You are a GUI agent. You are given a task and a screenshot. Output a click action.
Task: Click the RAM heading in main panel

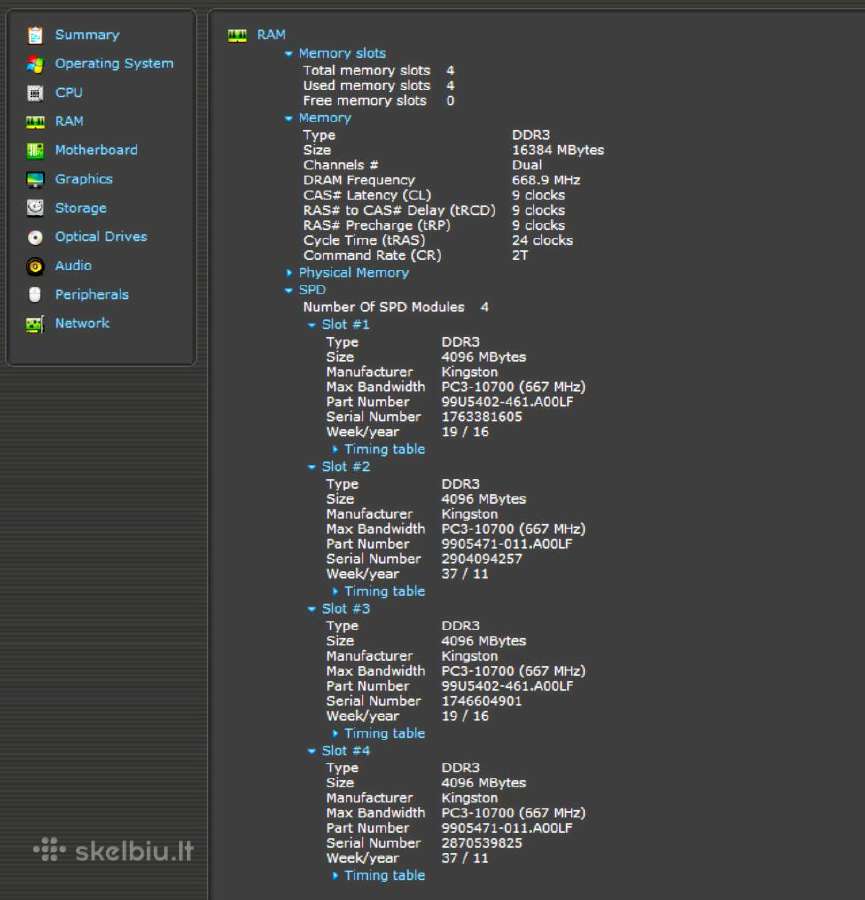click(271, 35)
